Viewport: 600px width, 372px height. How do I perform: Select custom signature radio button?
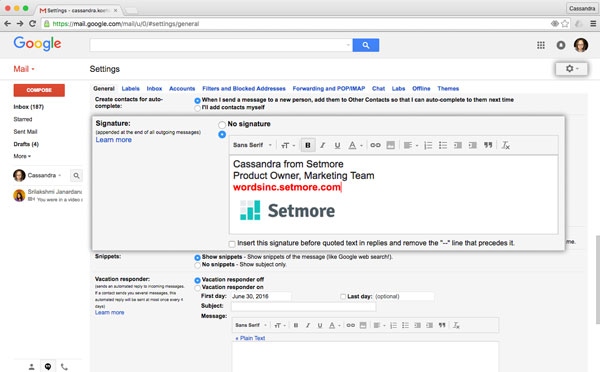pyautogui.click(x=222, y=135)
